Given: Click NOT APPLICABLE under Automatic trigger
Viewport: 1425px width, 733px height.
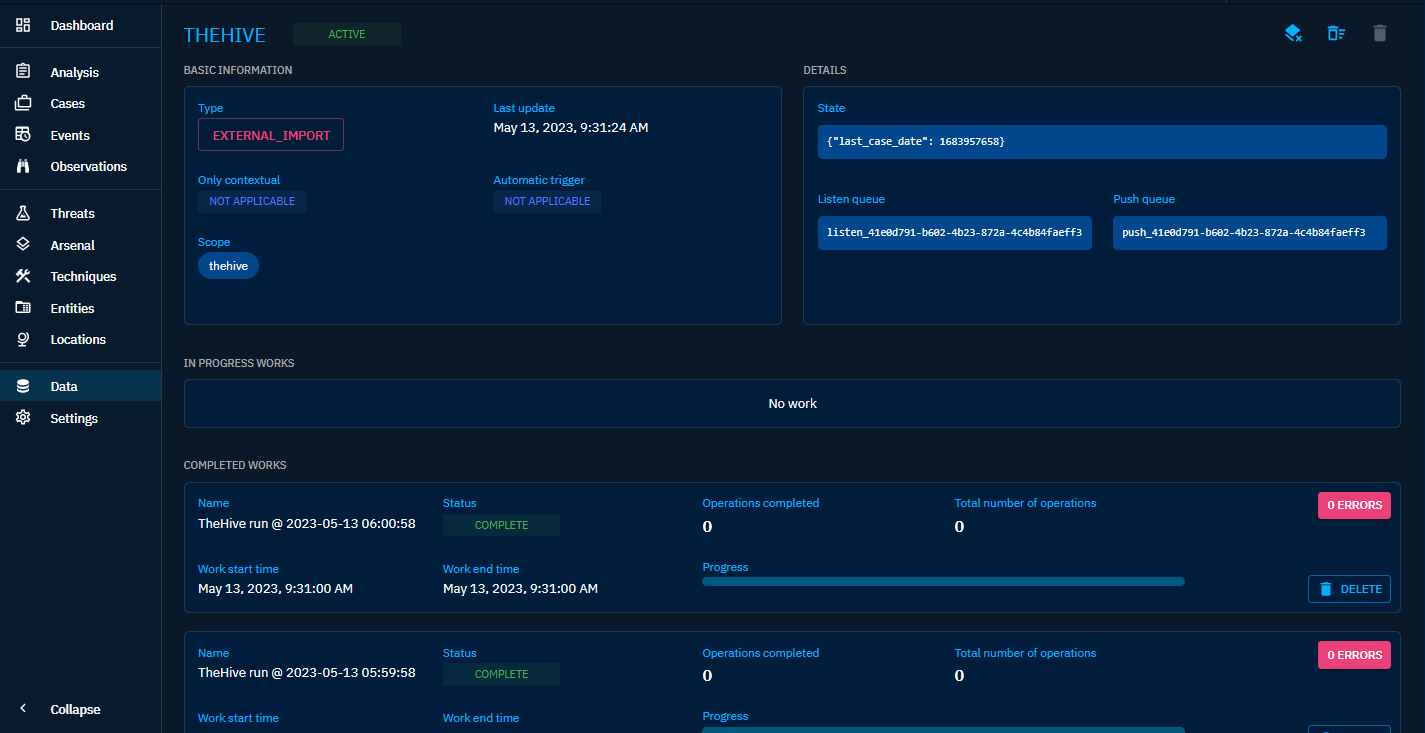Looking at the screenshot, I should (x=547, y=201).
